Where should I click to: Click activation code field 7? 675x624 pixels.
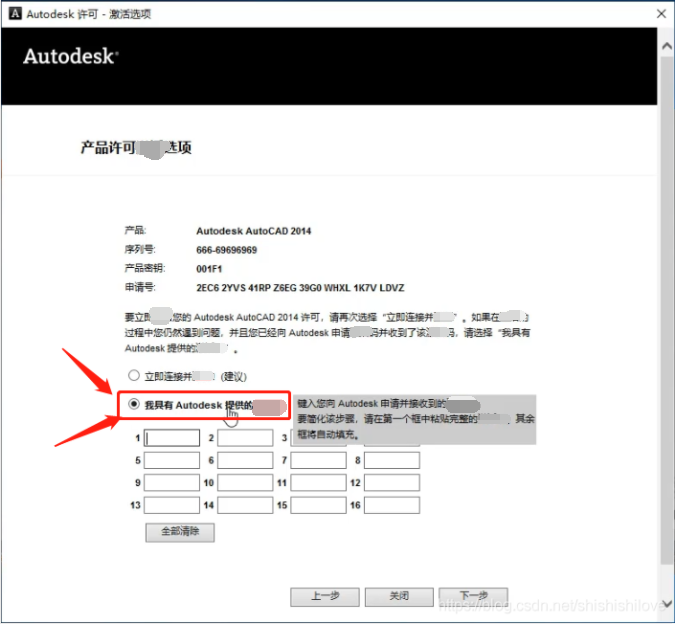(318, 460)
